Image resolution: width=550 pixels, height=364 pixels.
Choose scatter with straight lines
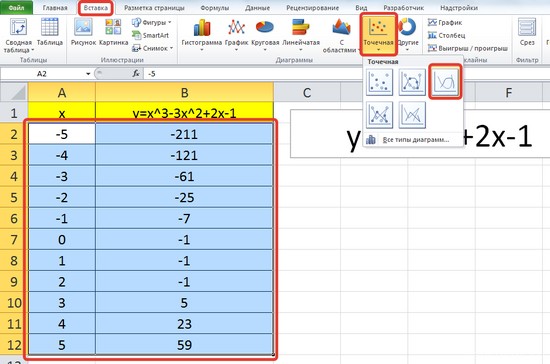pyautogui.click(x=412, y=115)
